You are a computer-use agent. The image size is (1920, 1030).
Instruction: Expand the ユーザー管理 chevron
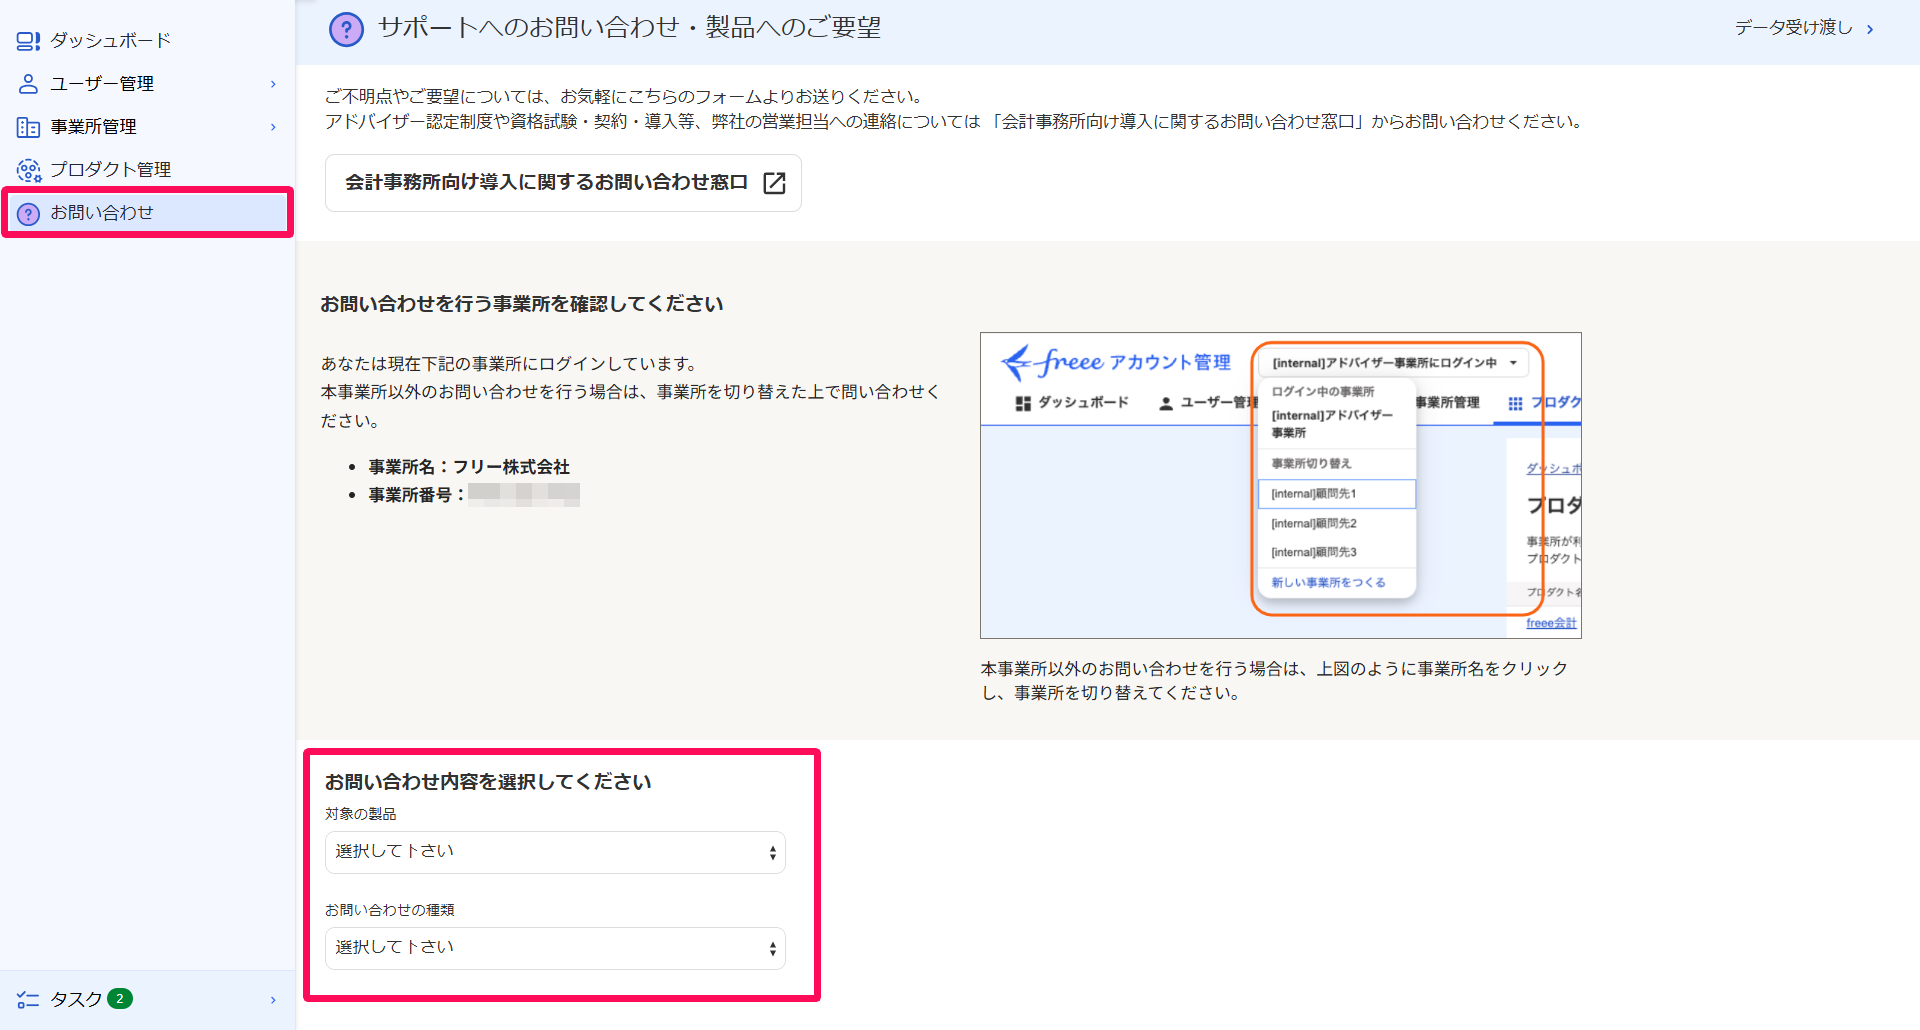point(273,84)
